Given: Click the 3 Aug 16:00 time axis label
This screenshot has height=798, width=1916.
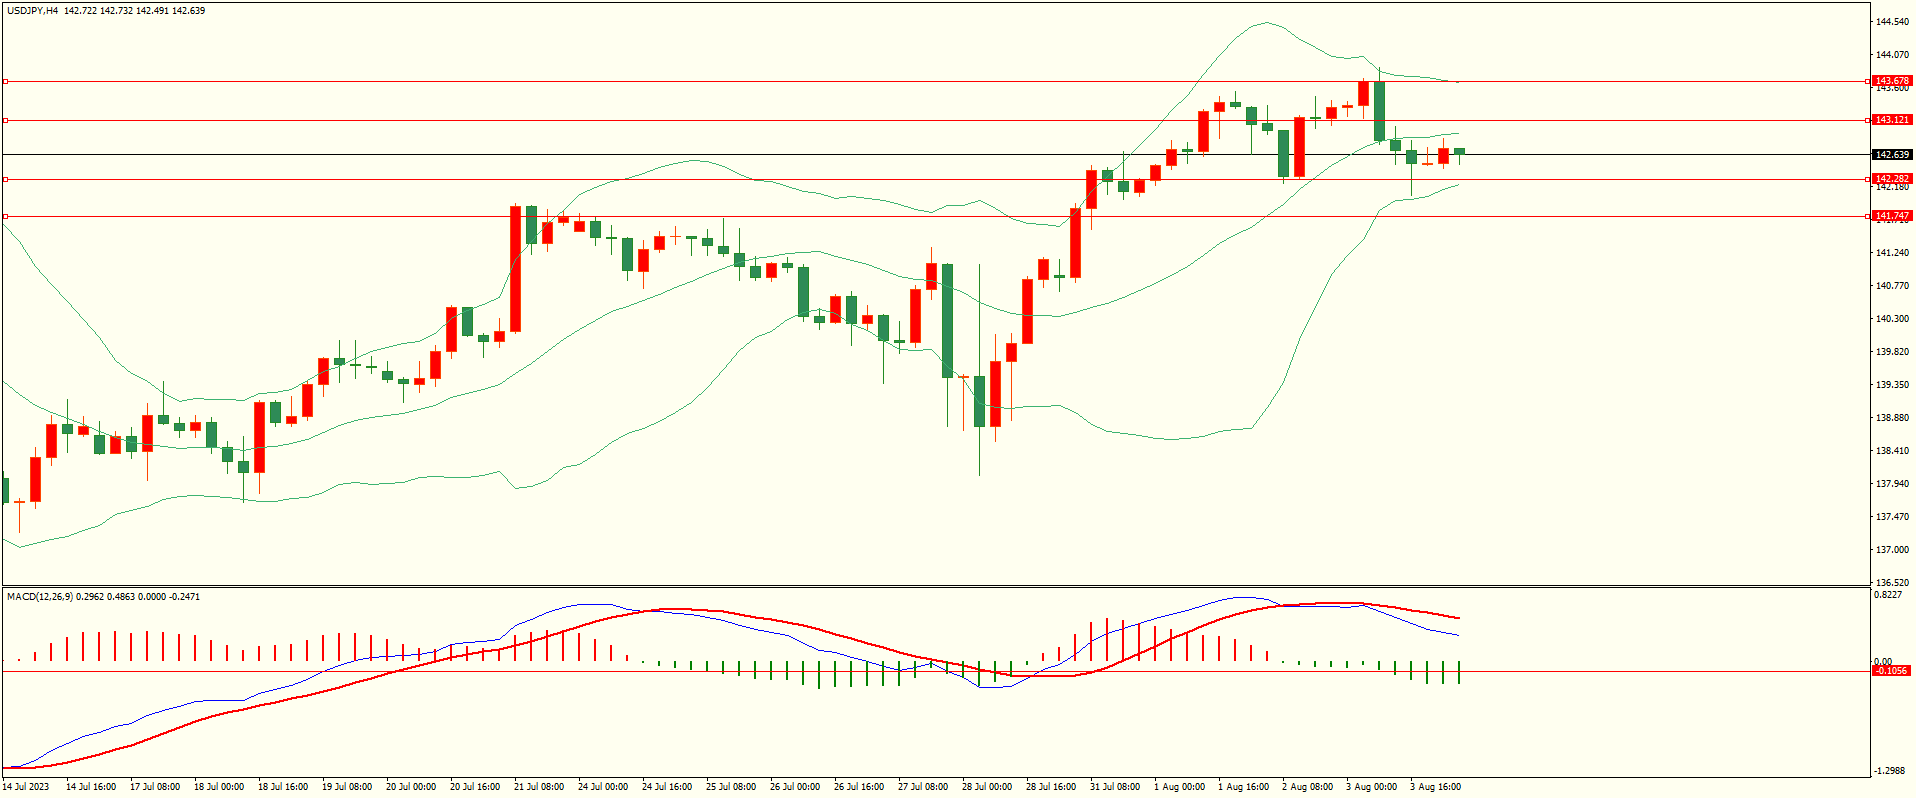Looking at the screenshot, I should (x=1435, y=787).
